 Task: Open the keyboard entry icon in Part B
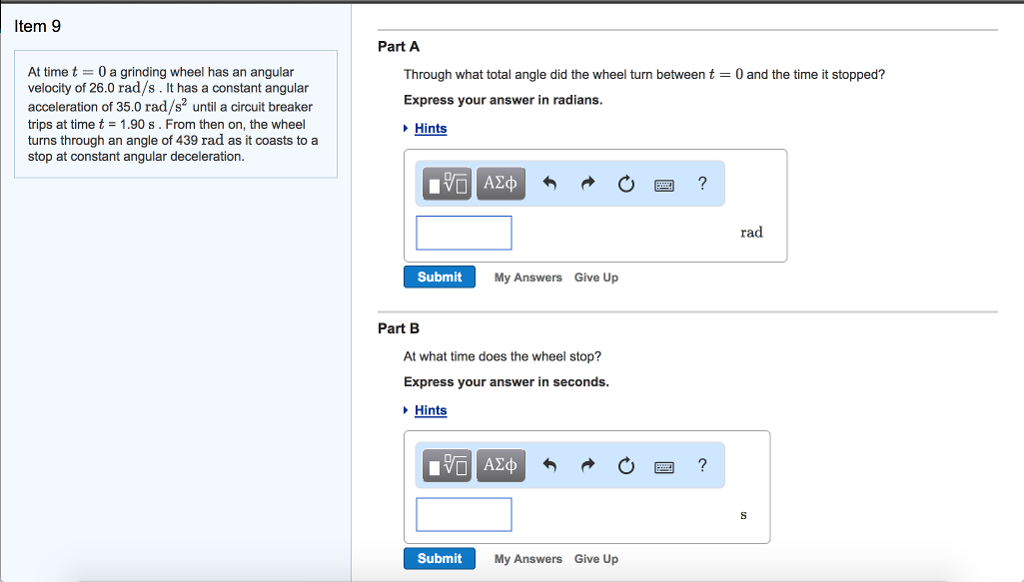point(663,465)
